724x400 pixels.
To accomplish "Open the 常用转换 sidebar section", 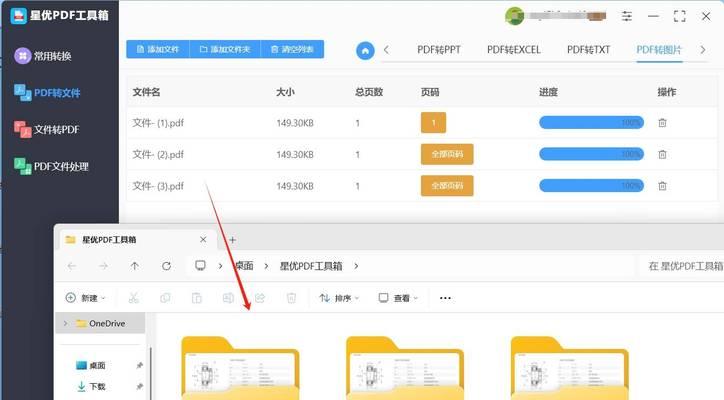I will [42, 56].
